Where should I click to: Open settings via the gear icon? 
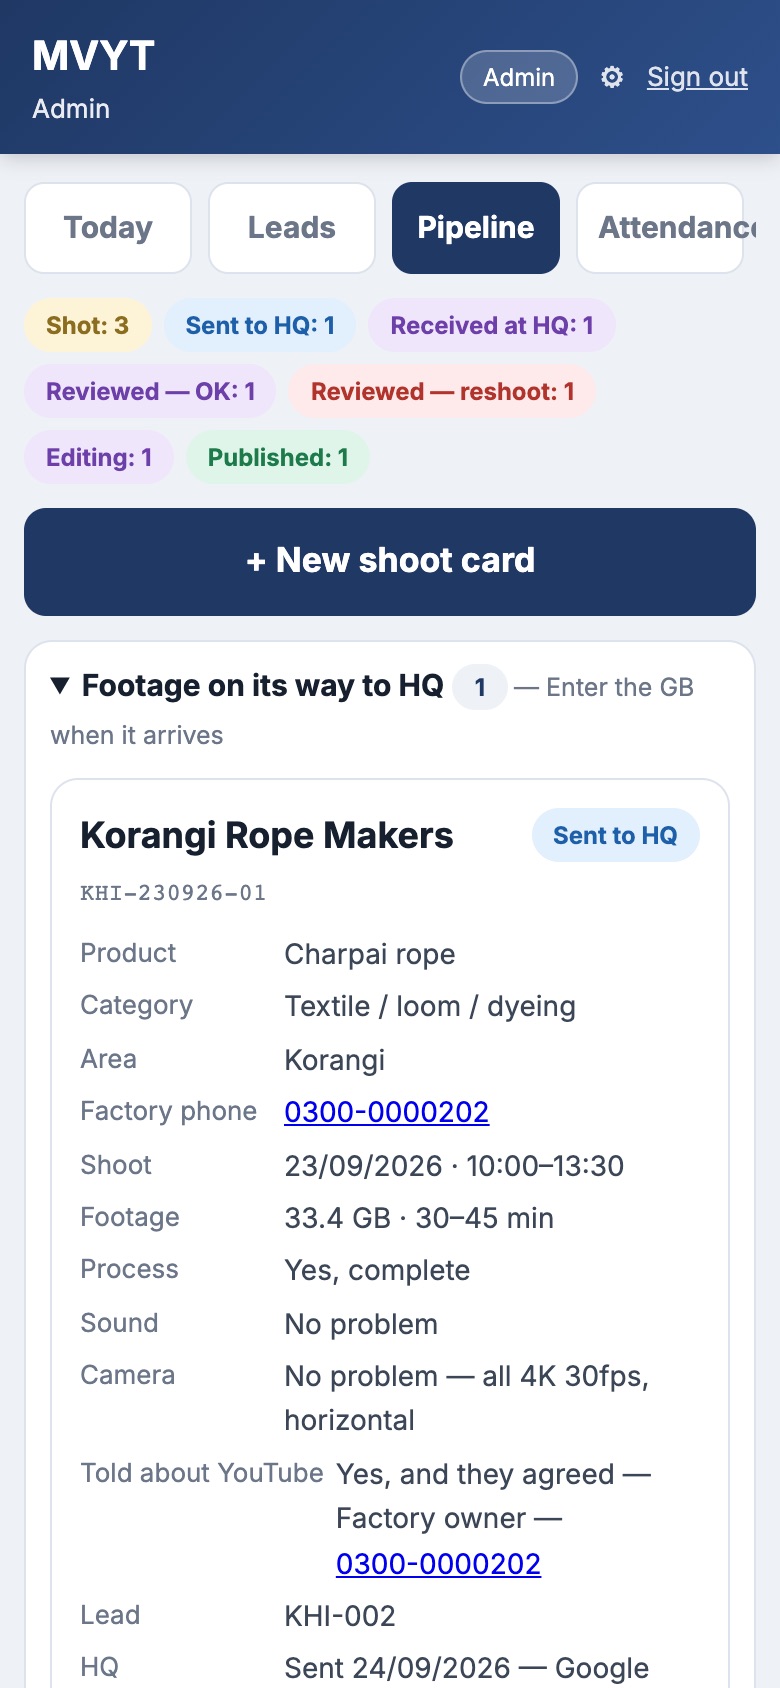(612, 77)
